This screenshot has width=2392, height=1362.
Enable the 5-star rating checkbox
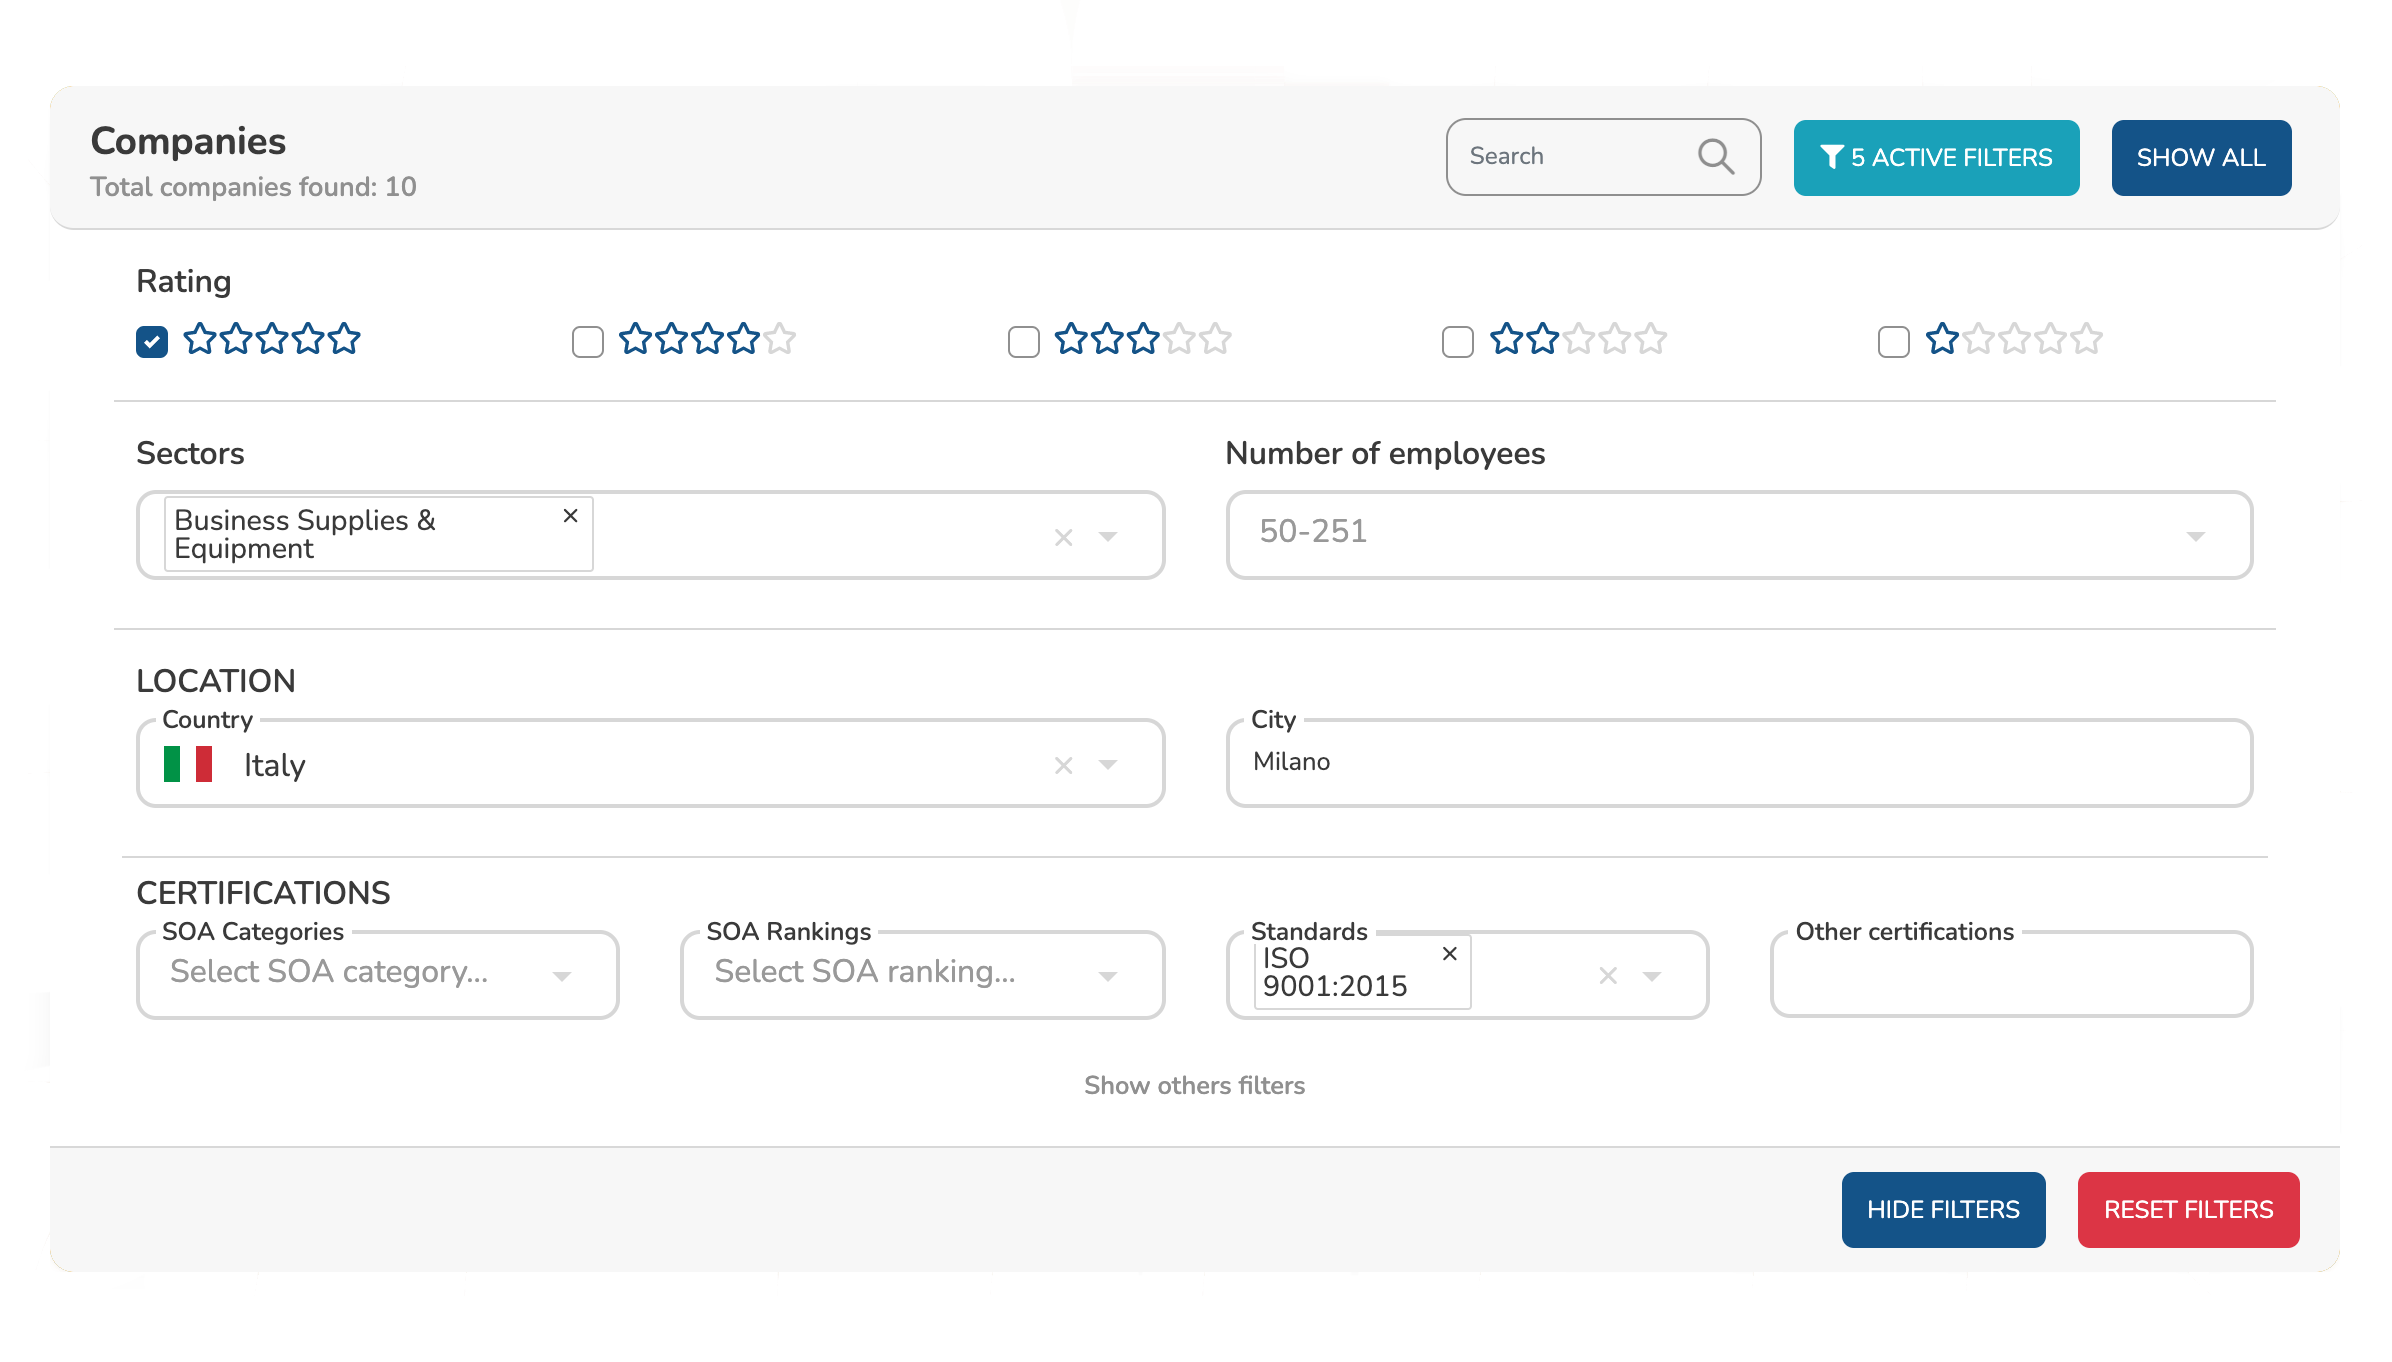[x=151, y=342]
